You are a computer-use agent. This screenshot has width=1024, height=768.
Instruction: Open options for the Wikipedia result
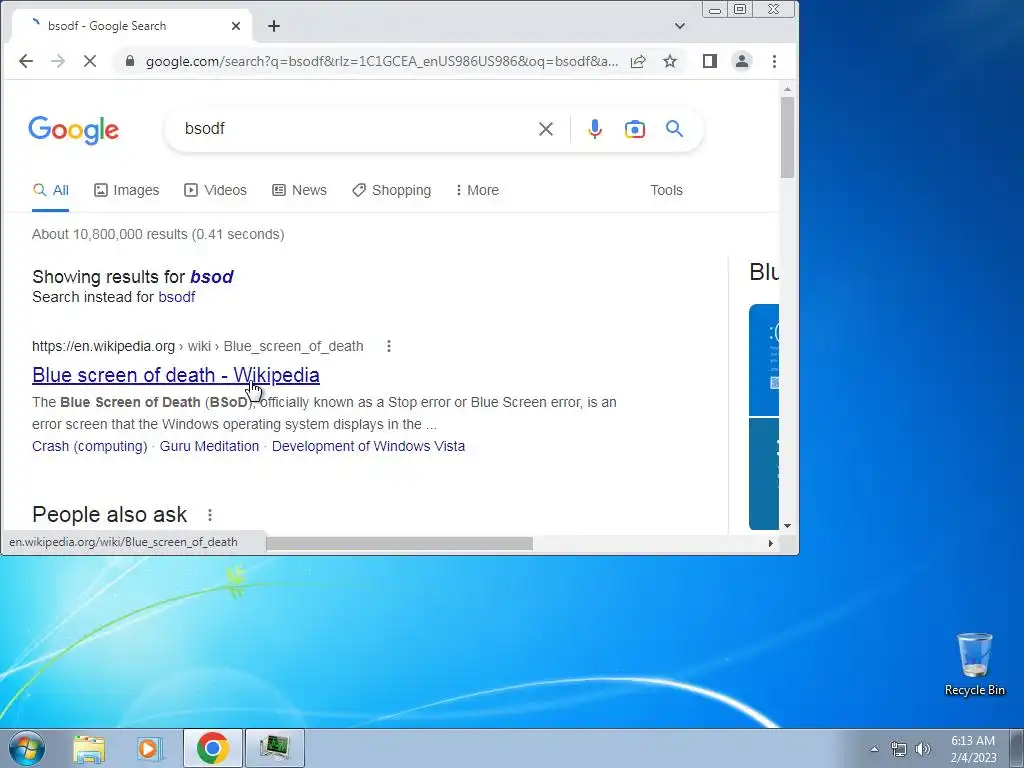pos(389,346)
